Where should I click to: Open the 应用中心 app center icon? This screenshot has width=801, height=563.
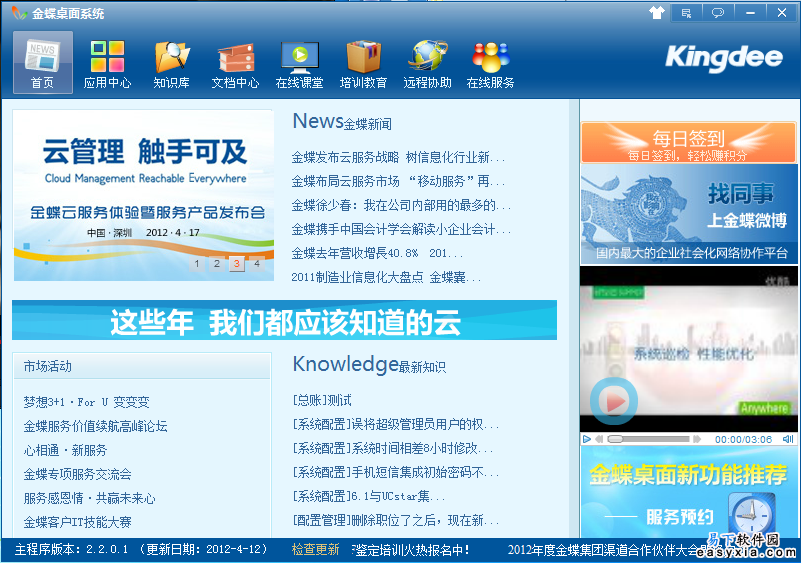[107, 63]
